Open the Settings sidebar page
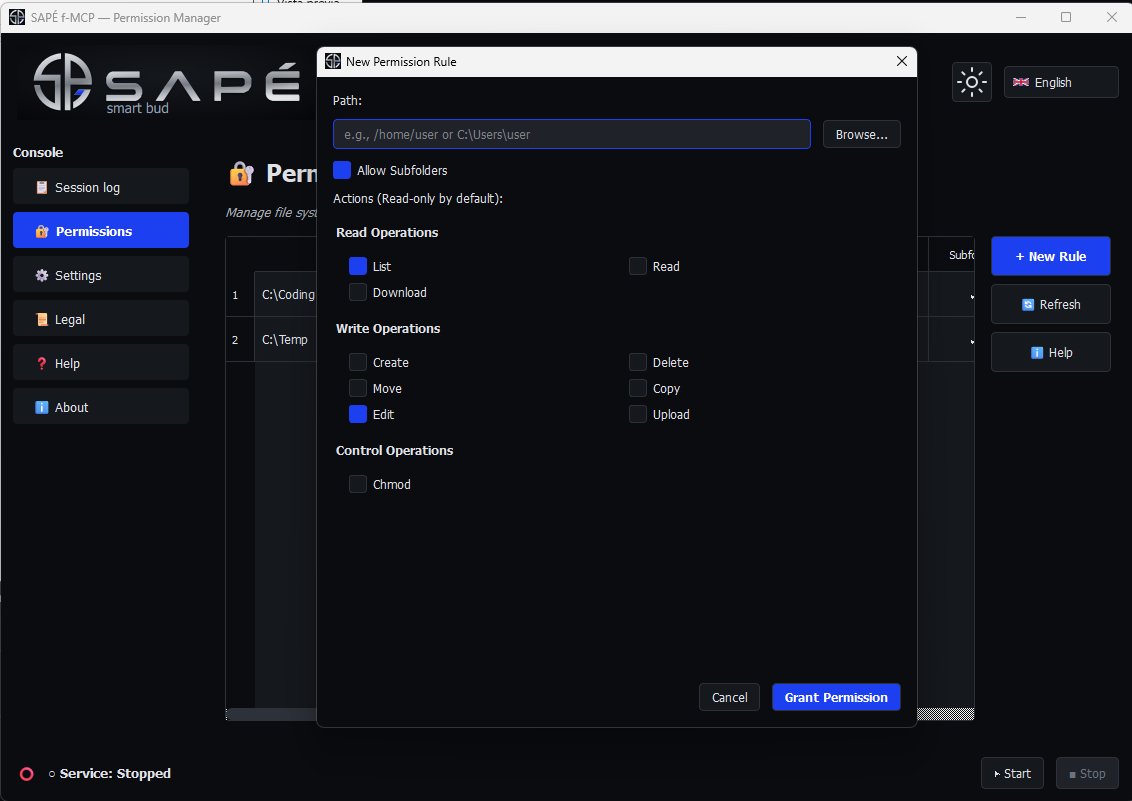The width and height of the screenshot is (1132, 801). pyautogui.click(x=101, y=275)
